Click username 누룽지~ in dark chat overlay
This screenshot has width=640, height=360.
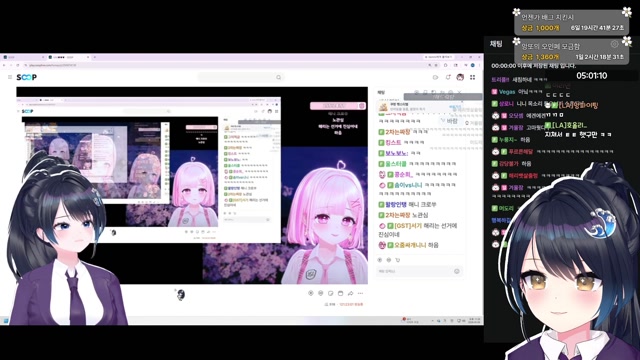(508, 140)
